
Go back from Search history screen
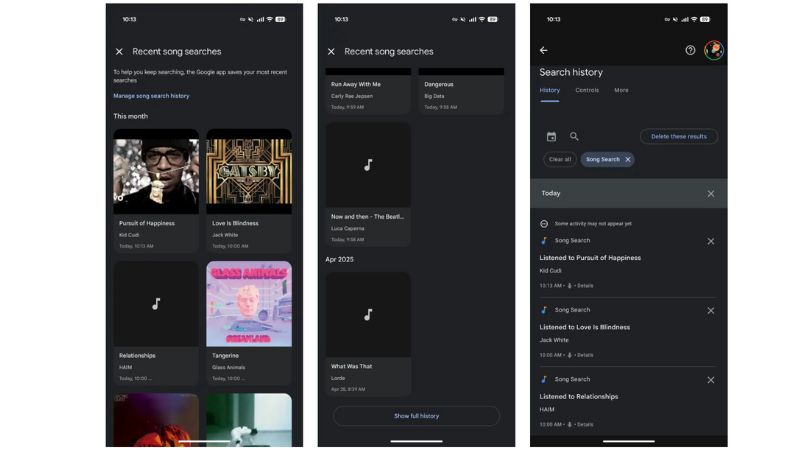point(543,50)
